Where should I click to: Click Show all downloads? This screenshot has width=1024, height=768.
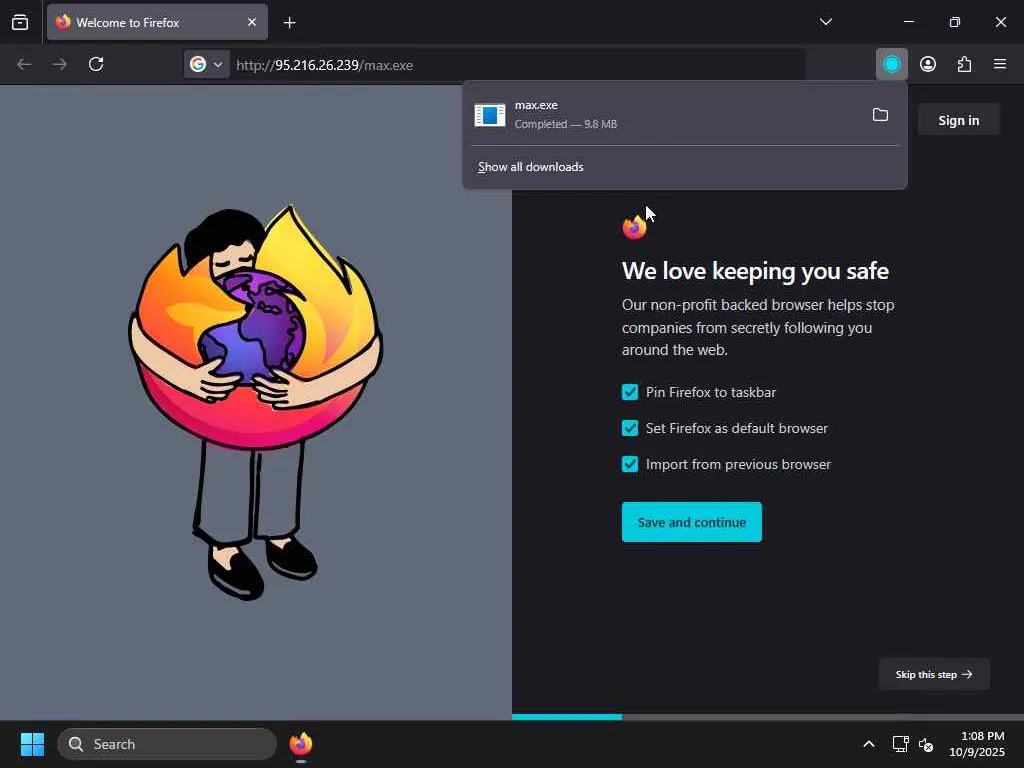[x=530, y=167]
